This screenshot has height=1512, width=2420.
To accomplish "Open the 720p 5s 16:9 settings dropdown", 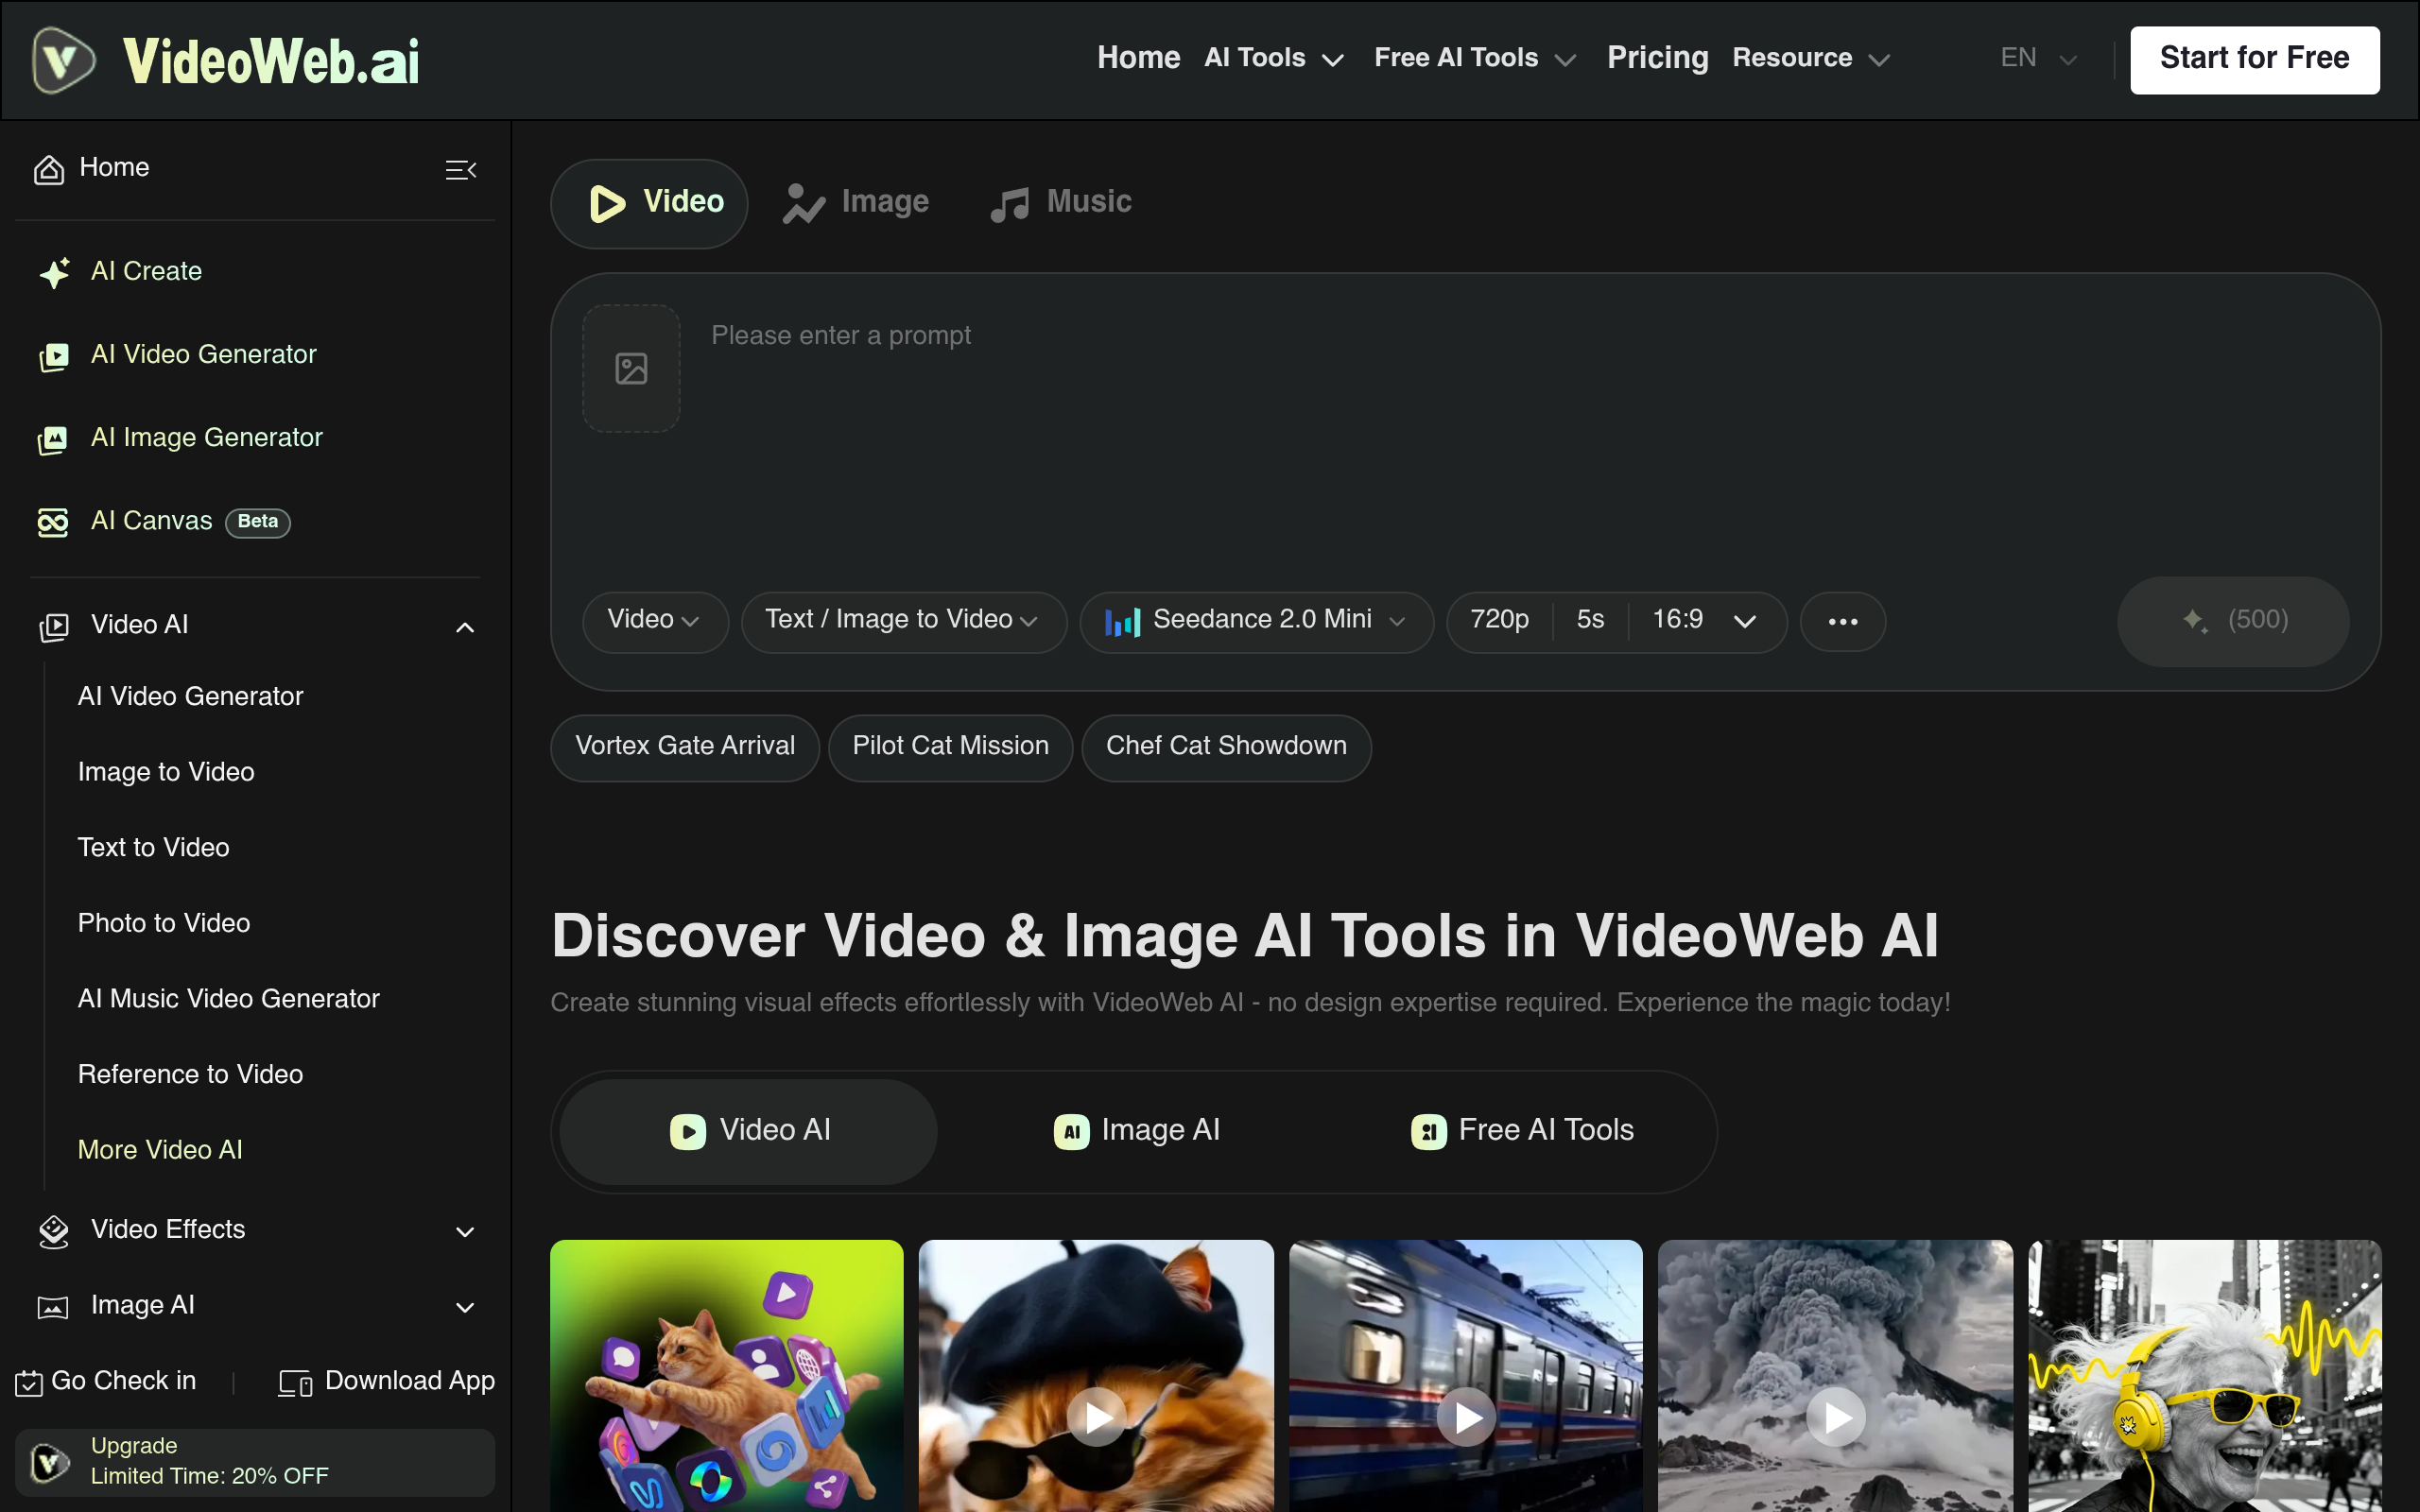I will (x=1616, y=621).
